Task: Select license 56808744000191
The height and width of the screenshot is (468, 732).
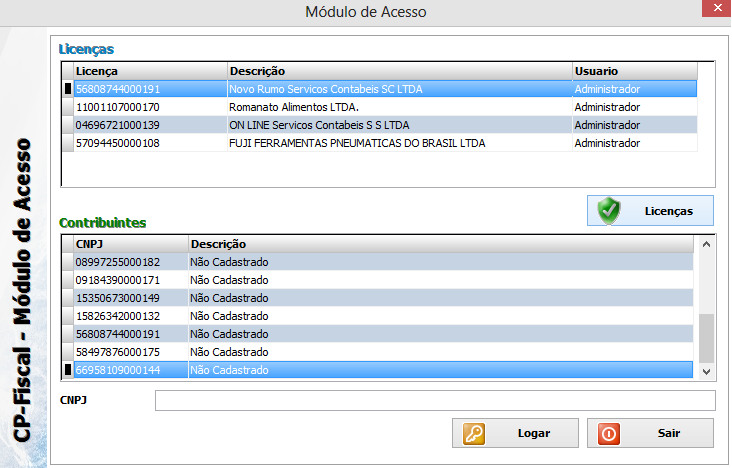Action: [x=118, y=89]
